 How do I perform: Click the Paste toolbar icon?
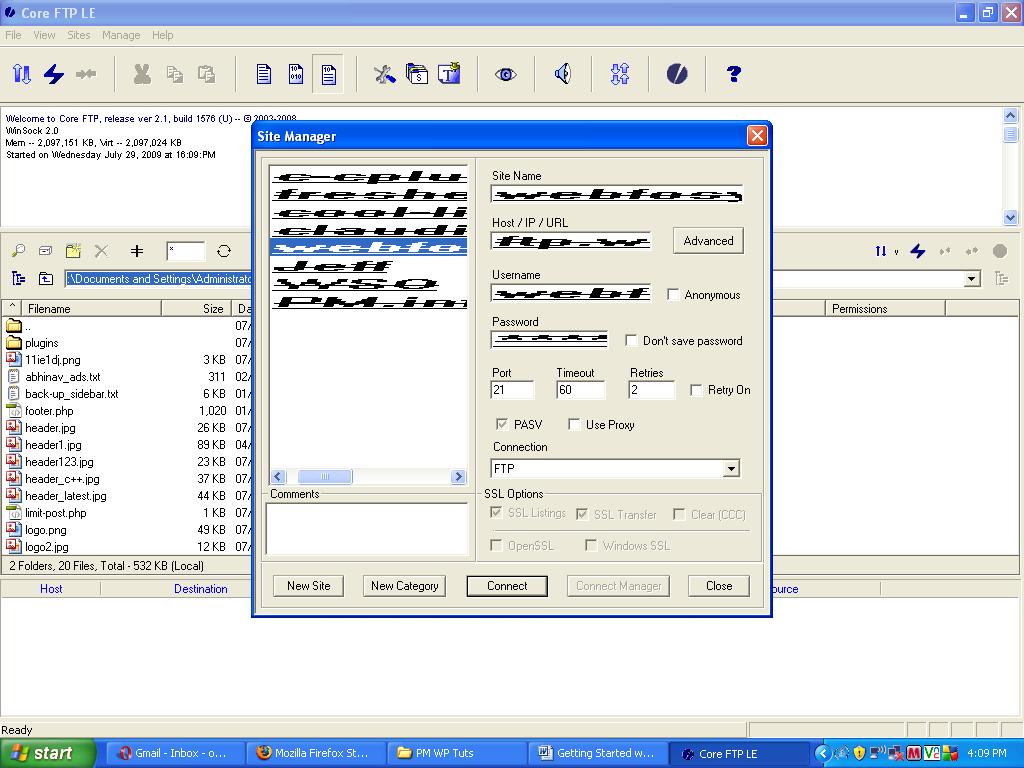[x=206, y=74]
